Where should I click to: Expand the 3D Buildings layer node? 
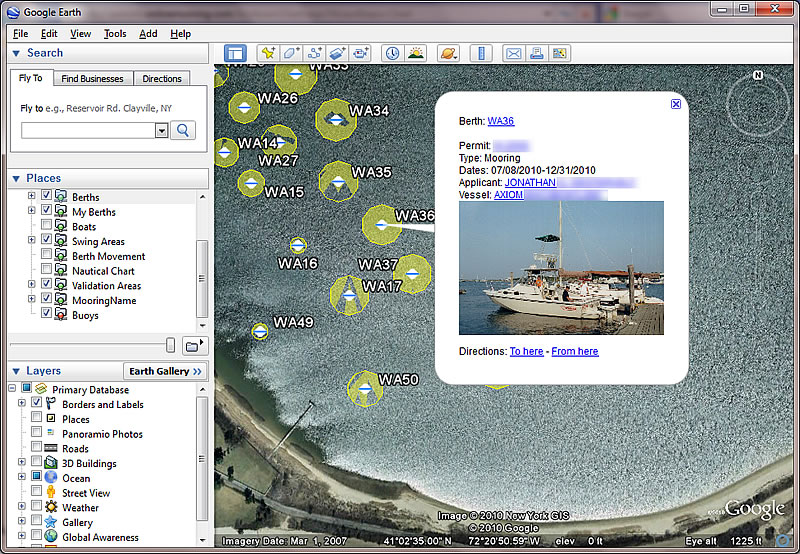(21, 464)
